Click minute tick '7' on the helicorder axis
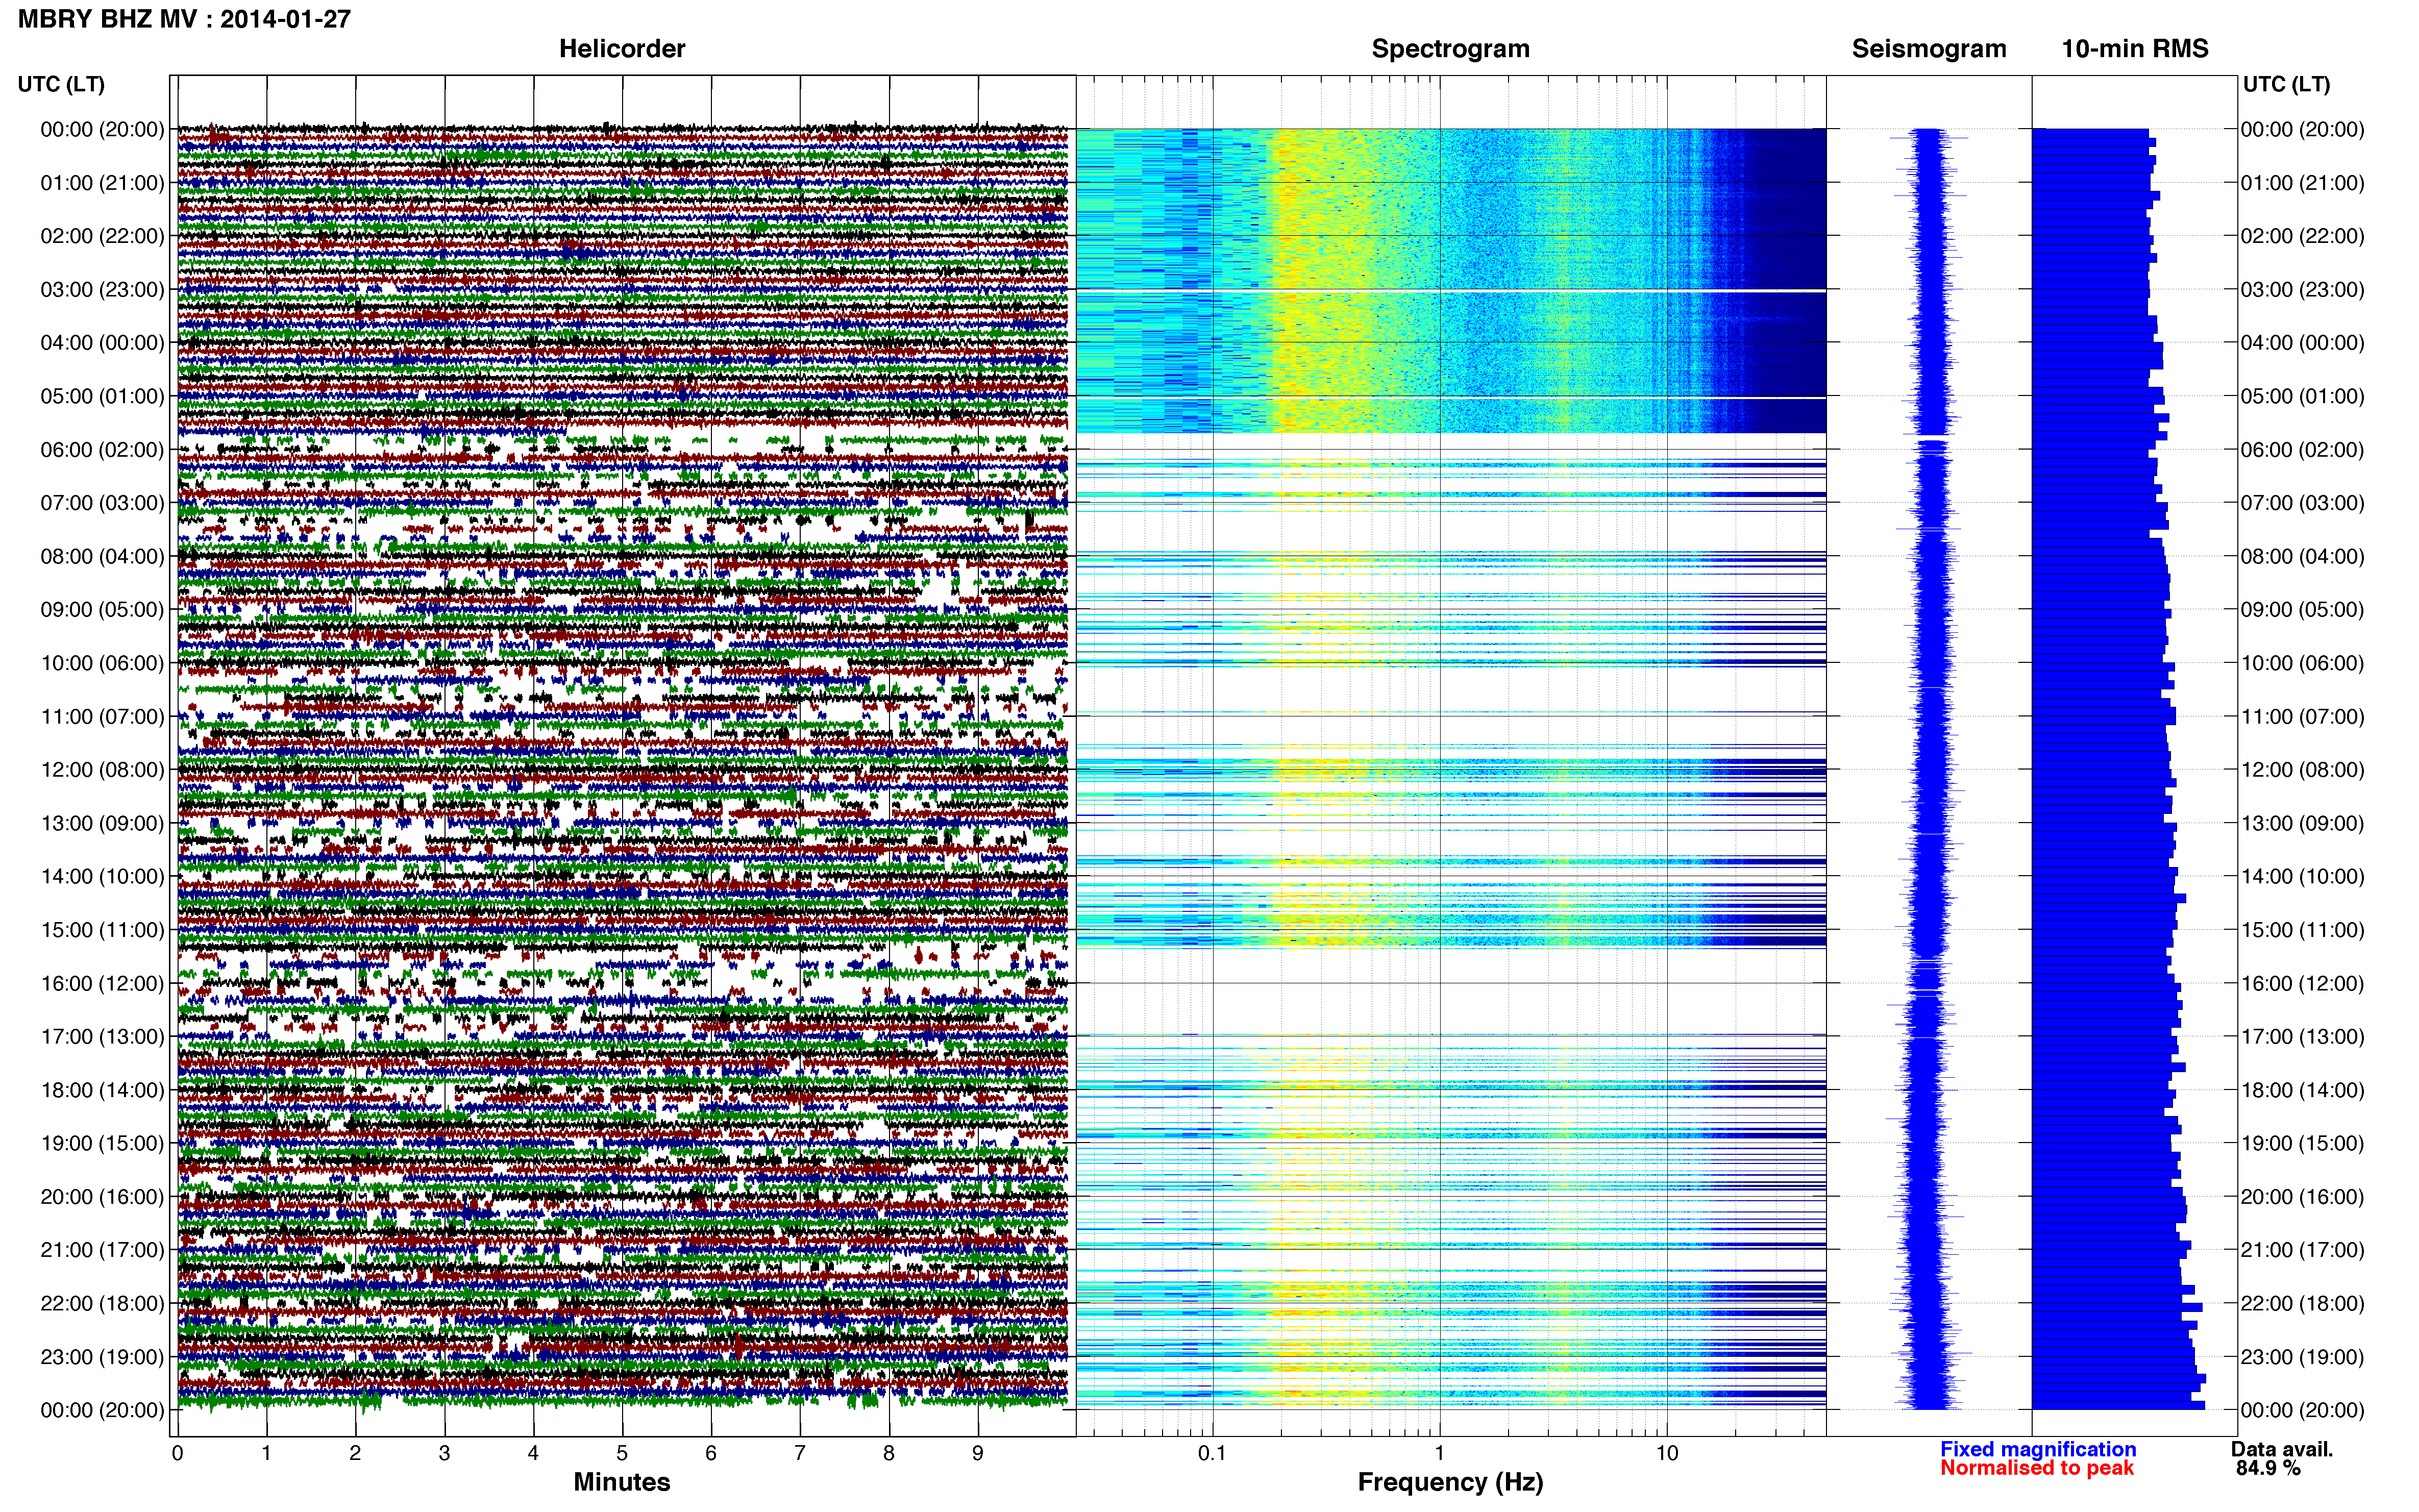The width and height of the screenshot is (2419, 1512). click(800, 1453)
